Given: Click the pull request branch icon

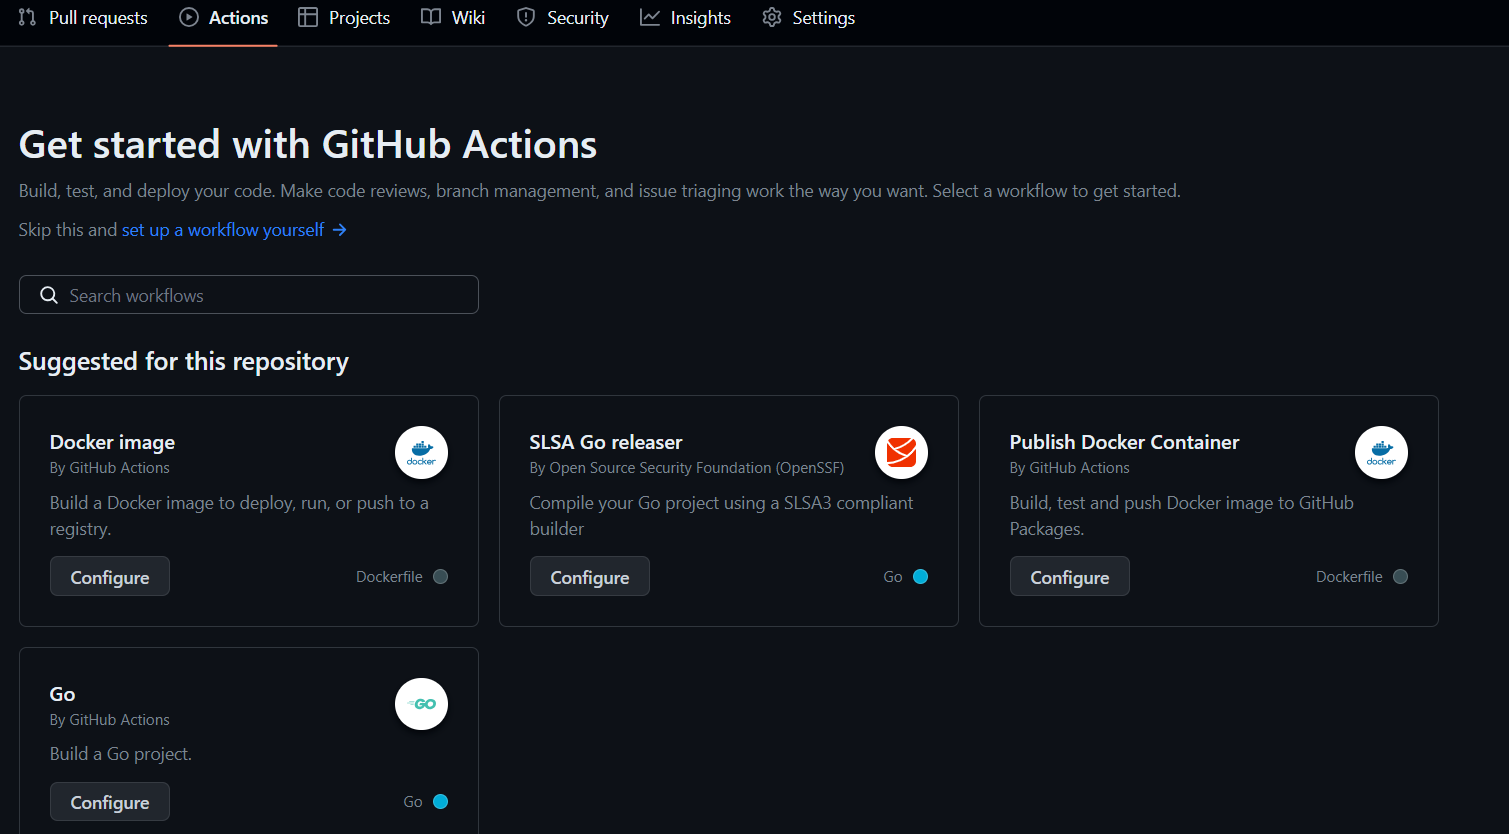Looking at the screenshot, I should (27, 17).
